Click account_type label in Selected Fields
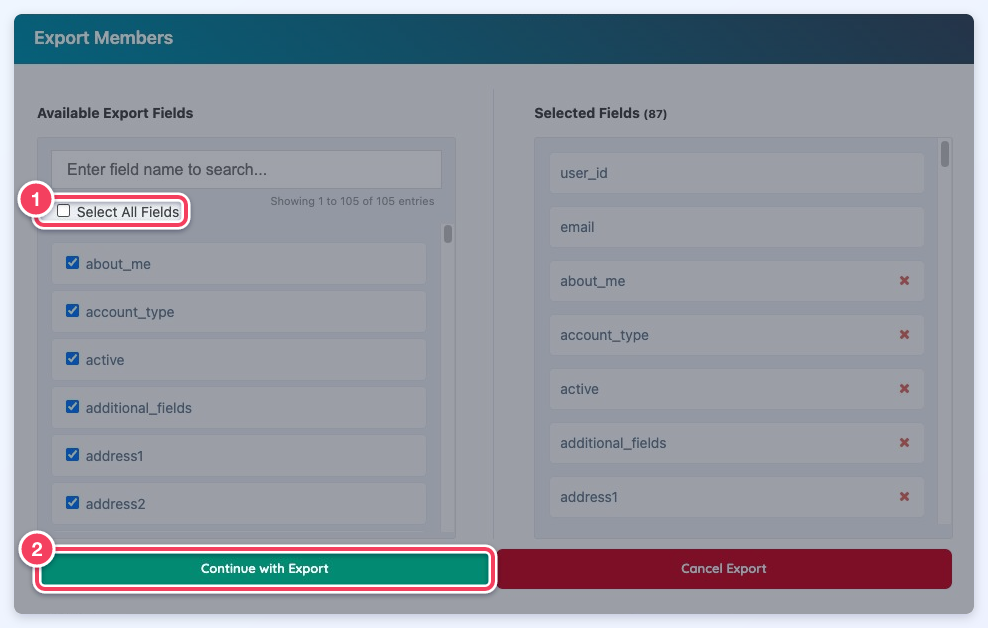This screenshot has width=988, height=628. click(604, 336)
